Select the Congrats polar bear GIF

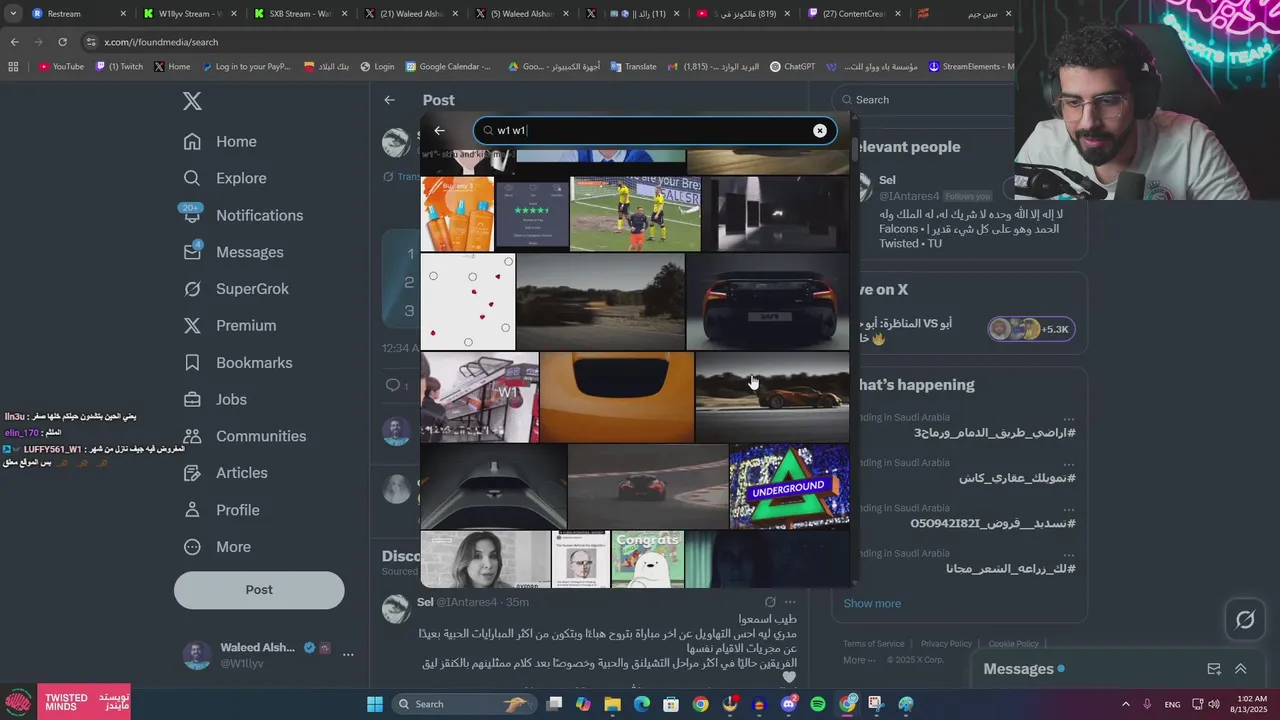pyautogui.click(x=648, y=559)
